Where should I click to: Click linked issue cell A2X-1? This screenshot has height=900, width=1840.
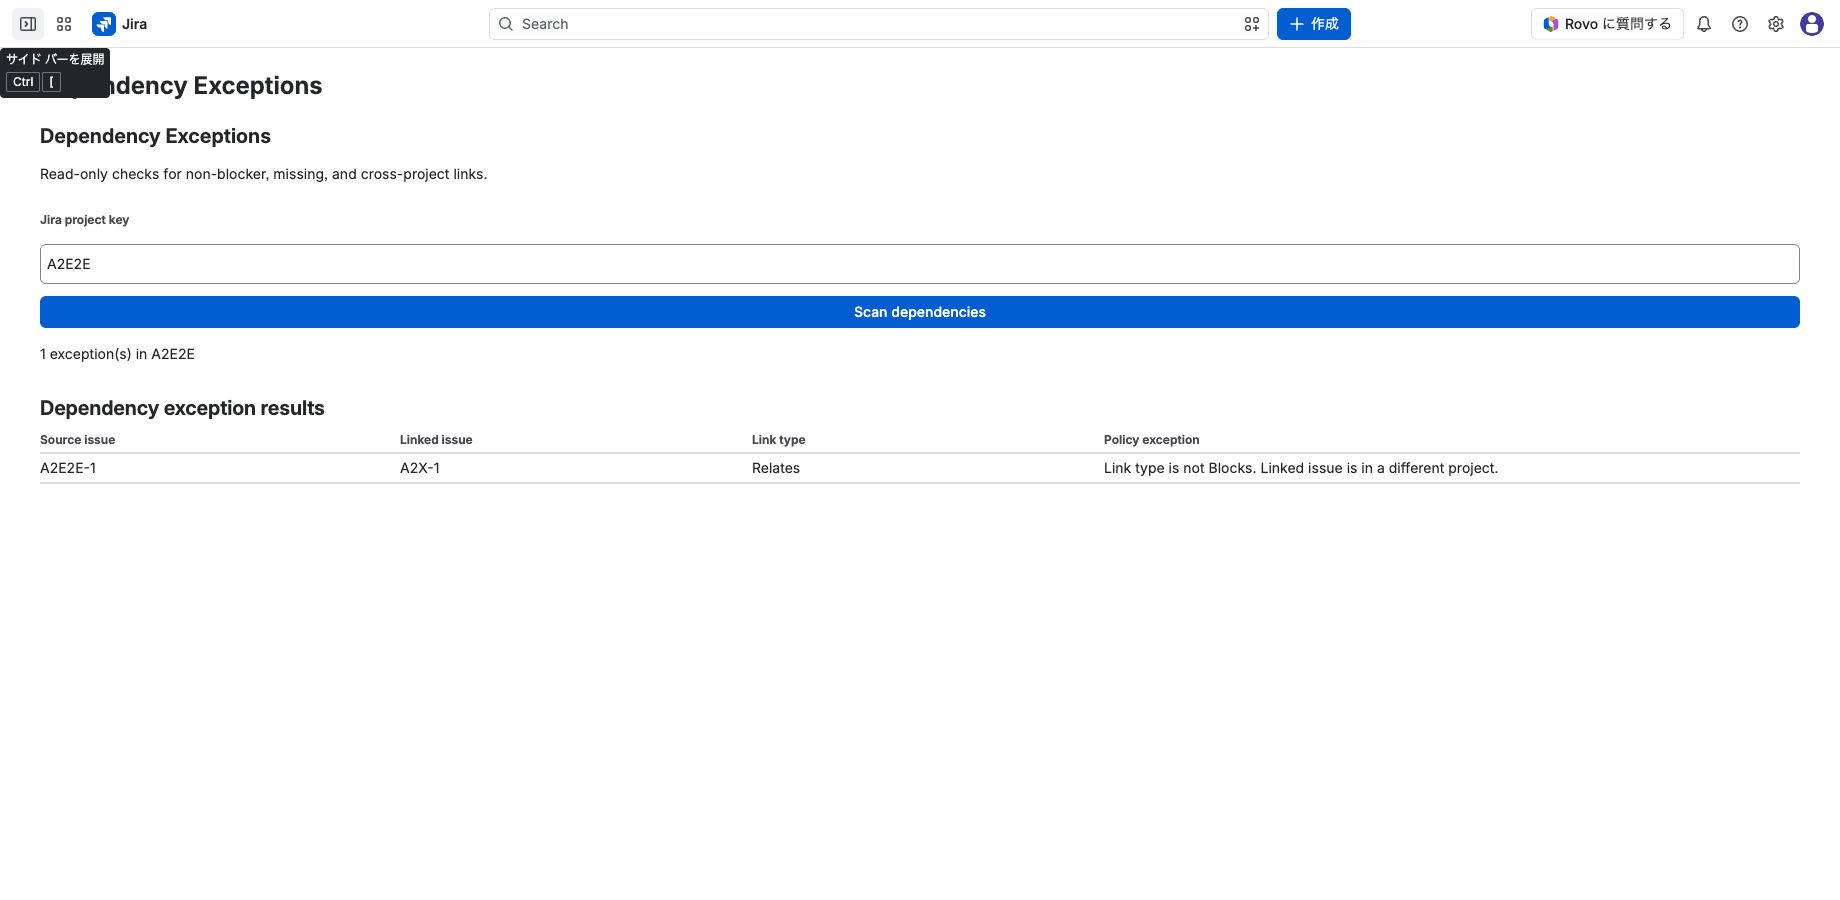[x=420, y=468]
